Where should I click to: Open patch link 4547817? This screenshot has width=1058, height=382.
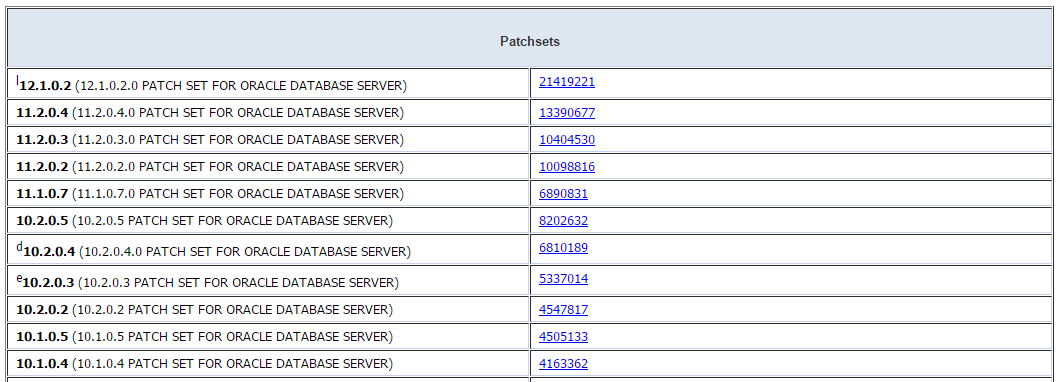pos(563,310)
